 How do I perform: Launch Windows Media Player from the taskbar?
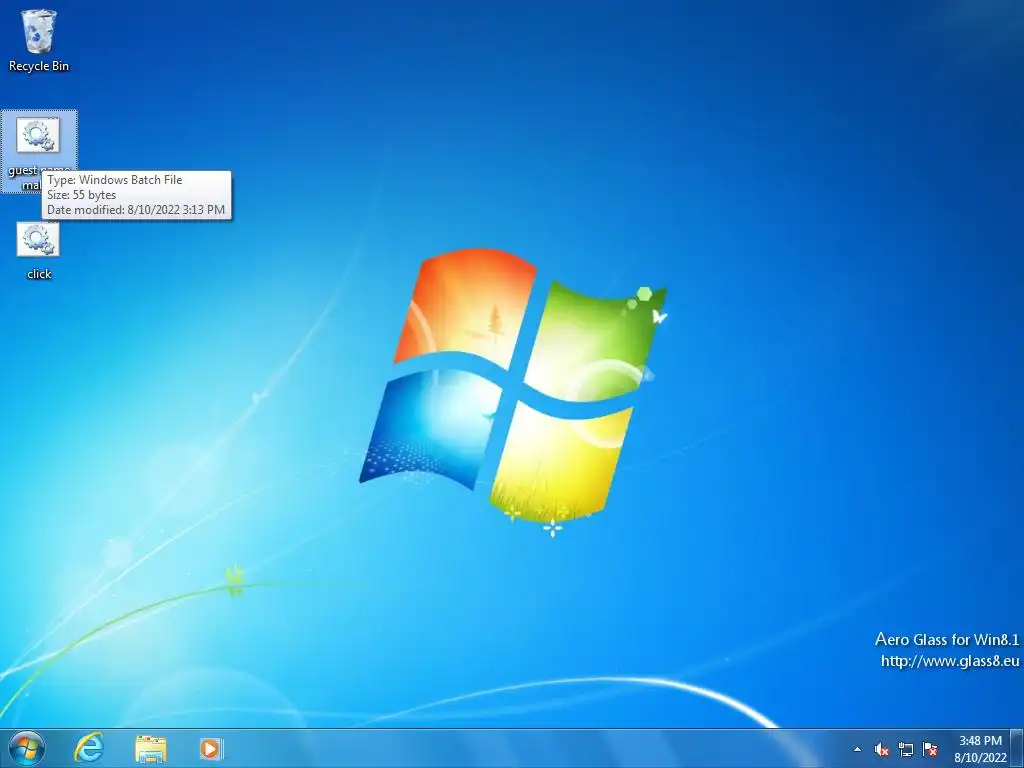pos(211,748)
